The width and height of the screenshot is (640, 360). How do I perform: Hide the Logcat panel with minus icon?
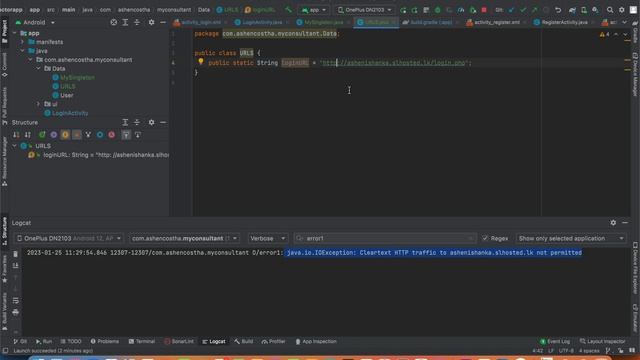pyautogui.click(x=625, y=223)
